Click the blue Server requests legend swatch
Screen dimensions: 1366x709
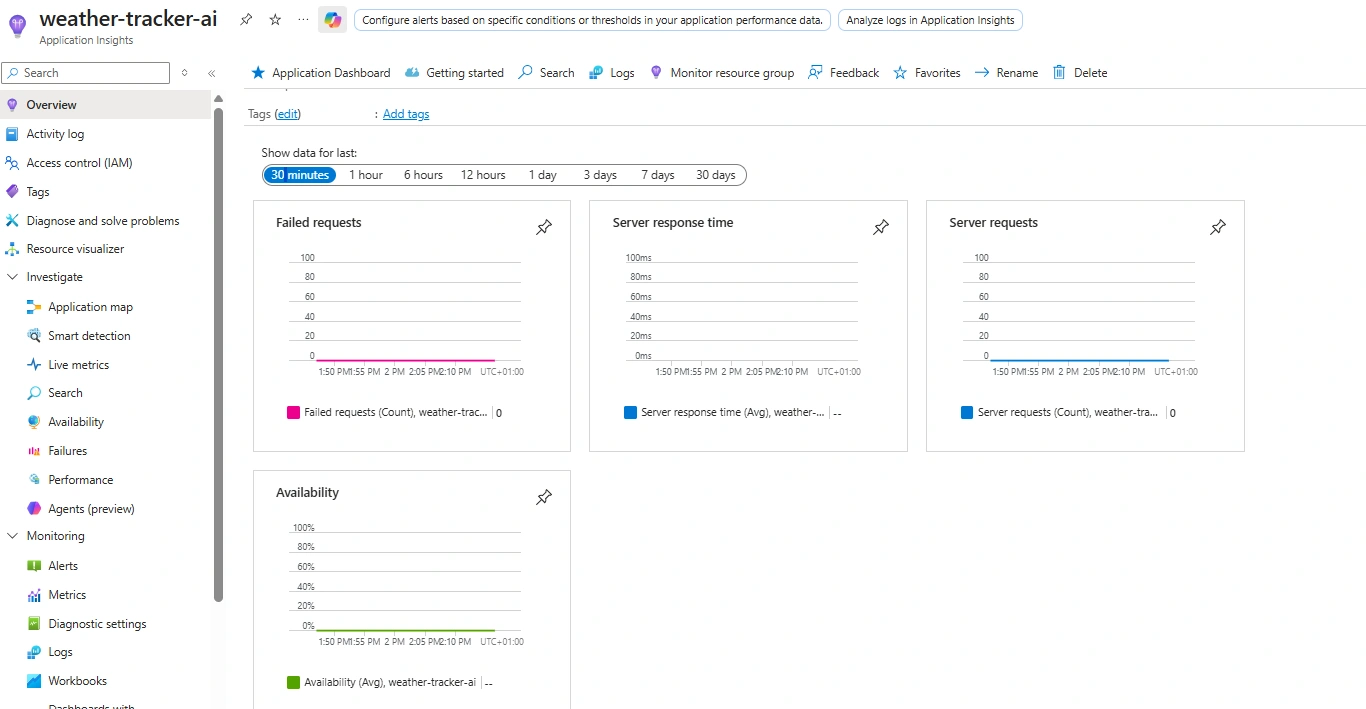967,412
